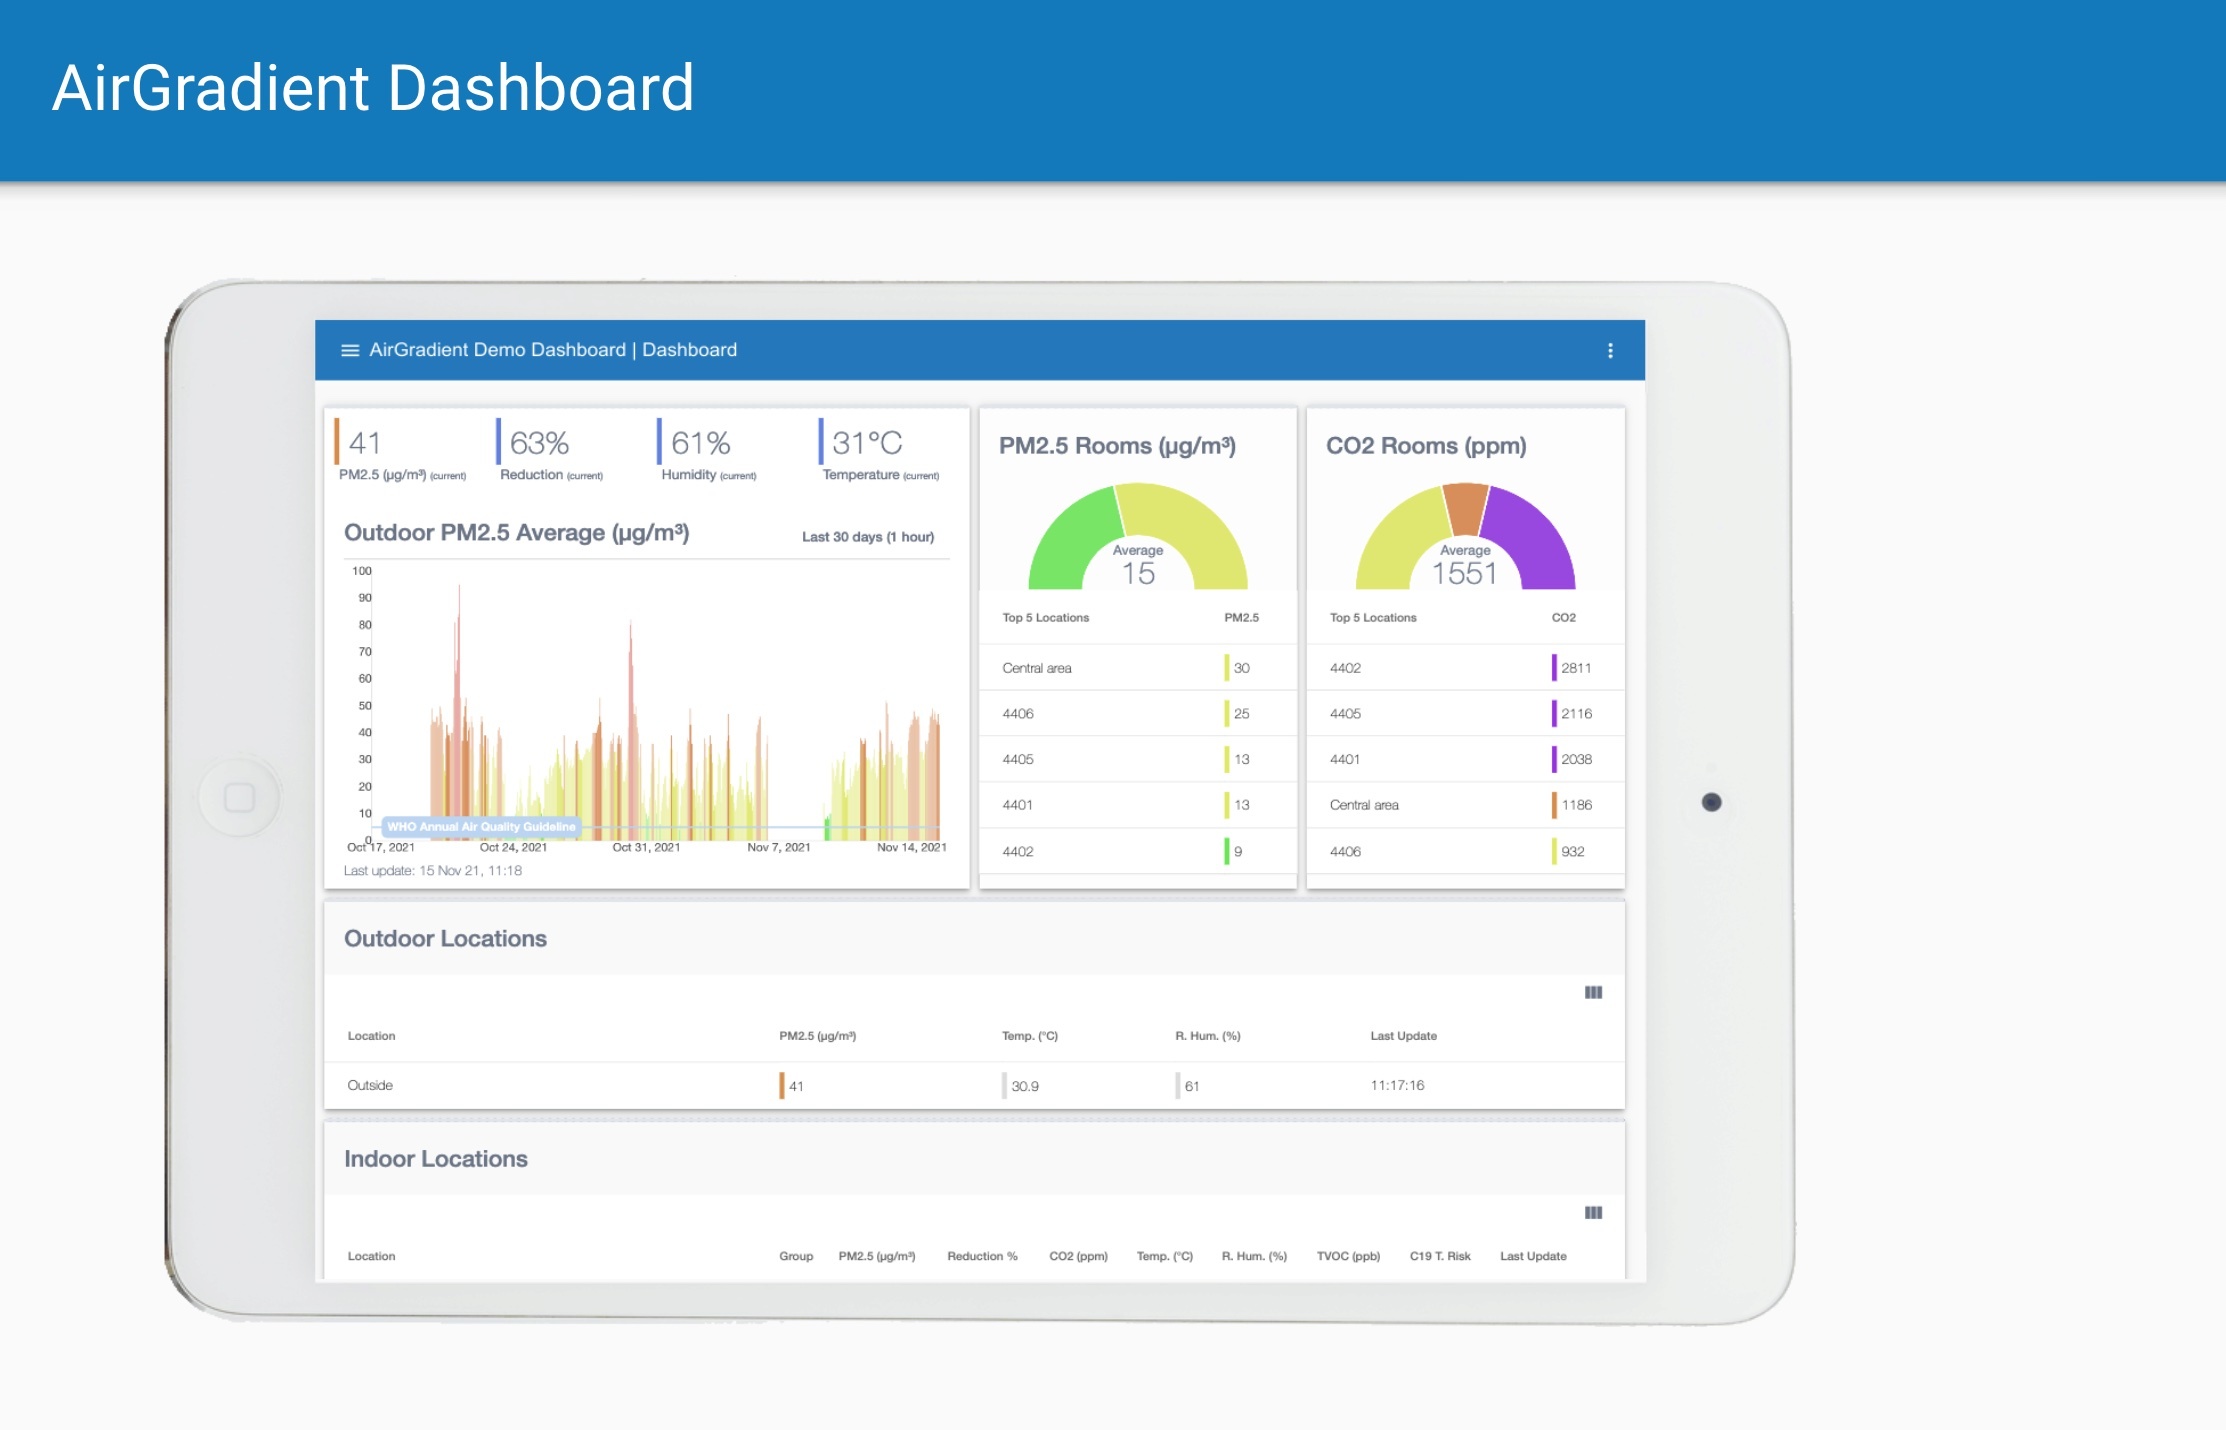The image size is (2226, 1430).
Task: Click WHO Annual Air Quality Guideline label
Action: click(481, 827)
